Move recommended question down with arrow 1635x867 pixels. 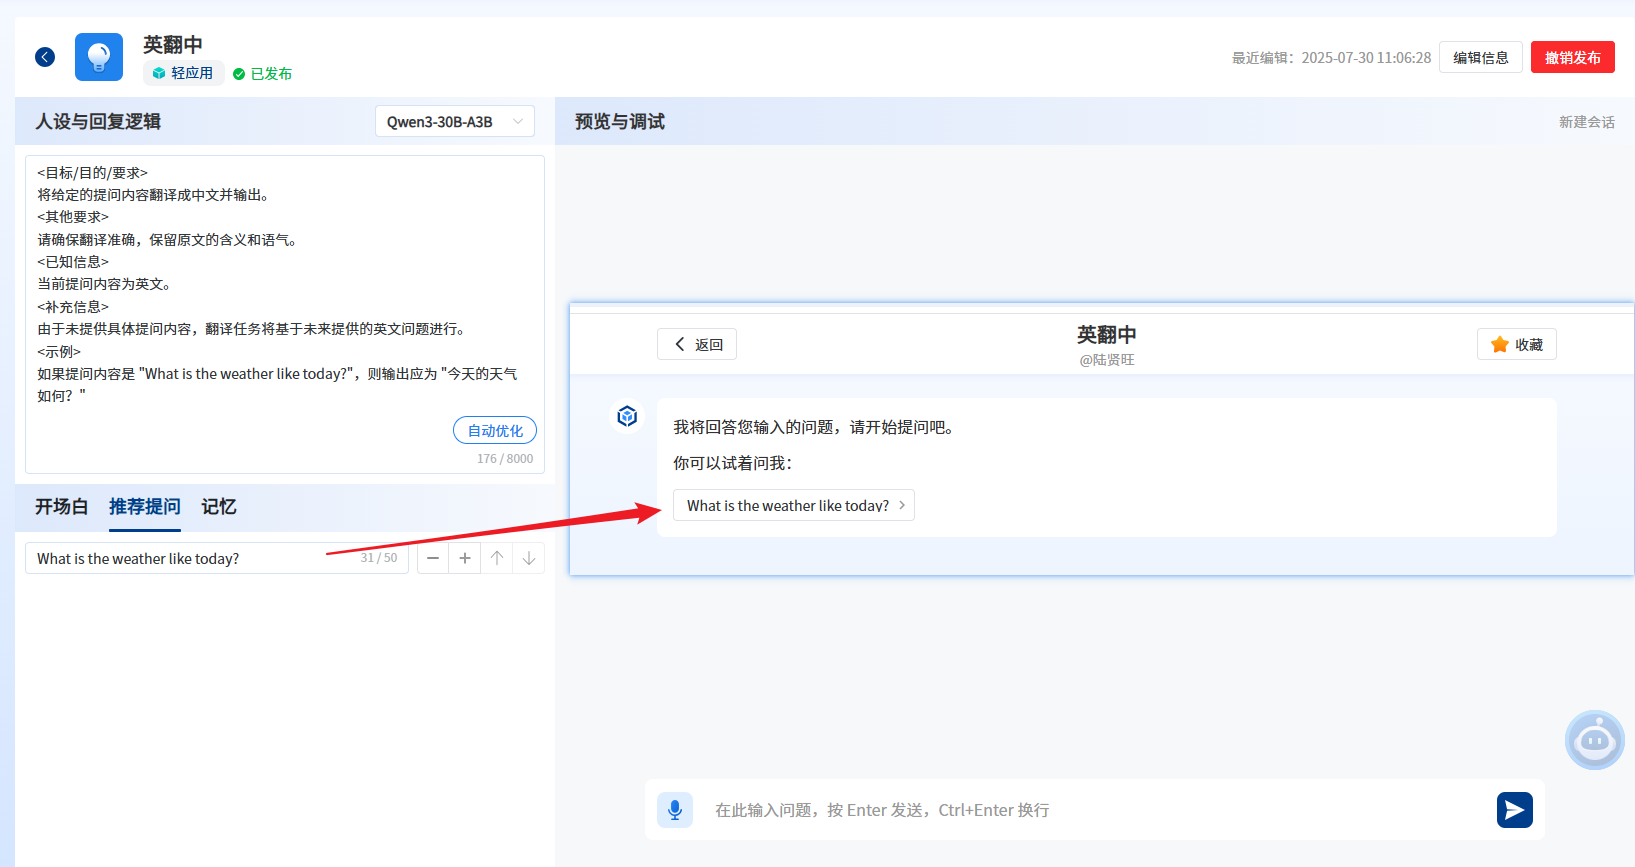(529, 558)
